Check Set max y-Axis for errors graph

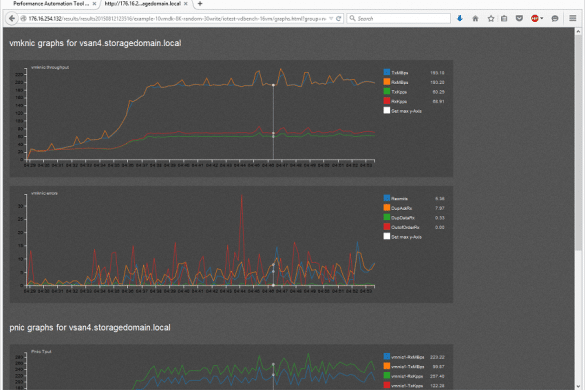(x=387, y=236)
